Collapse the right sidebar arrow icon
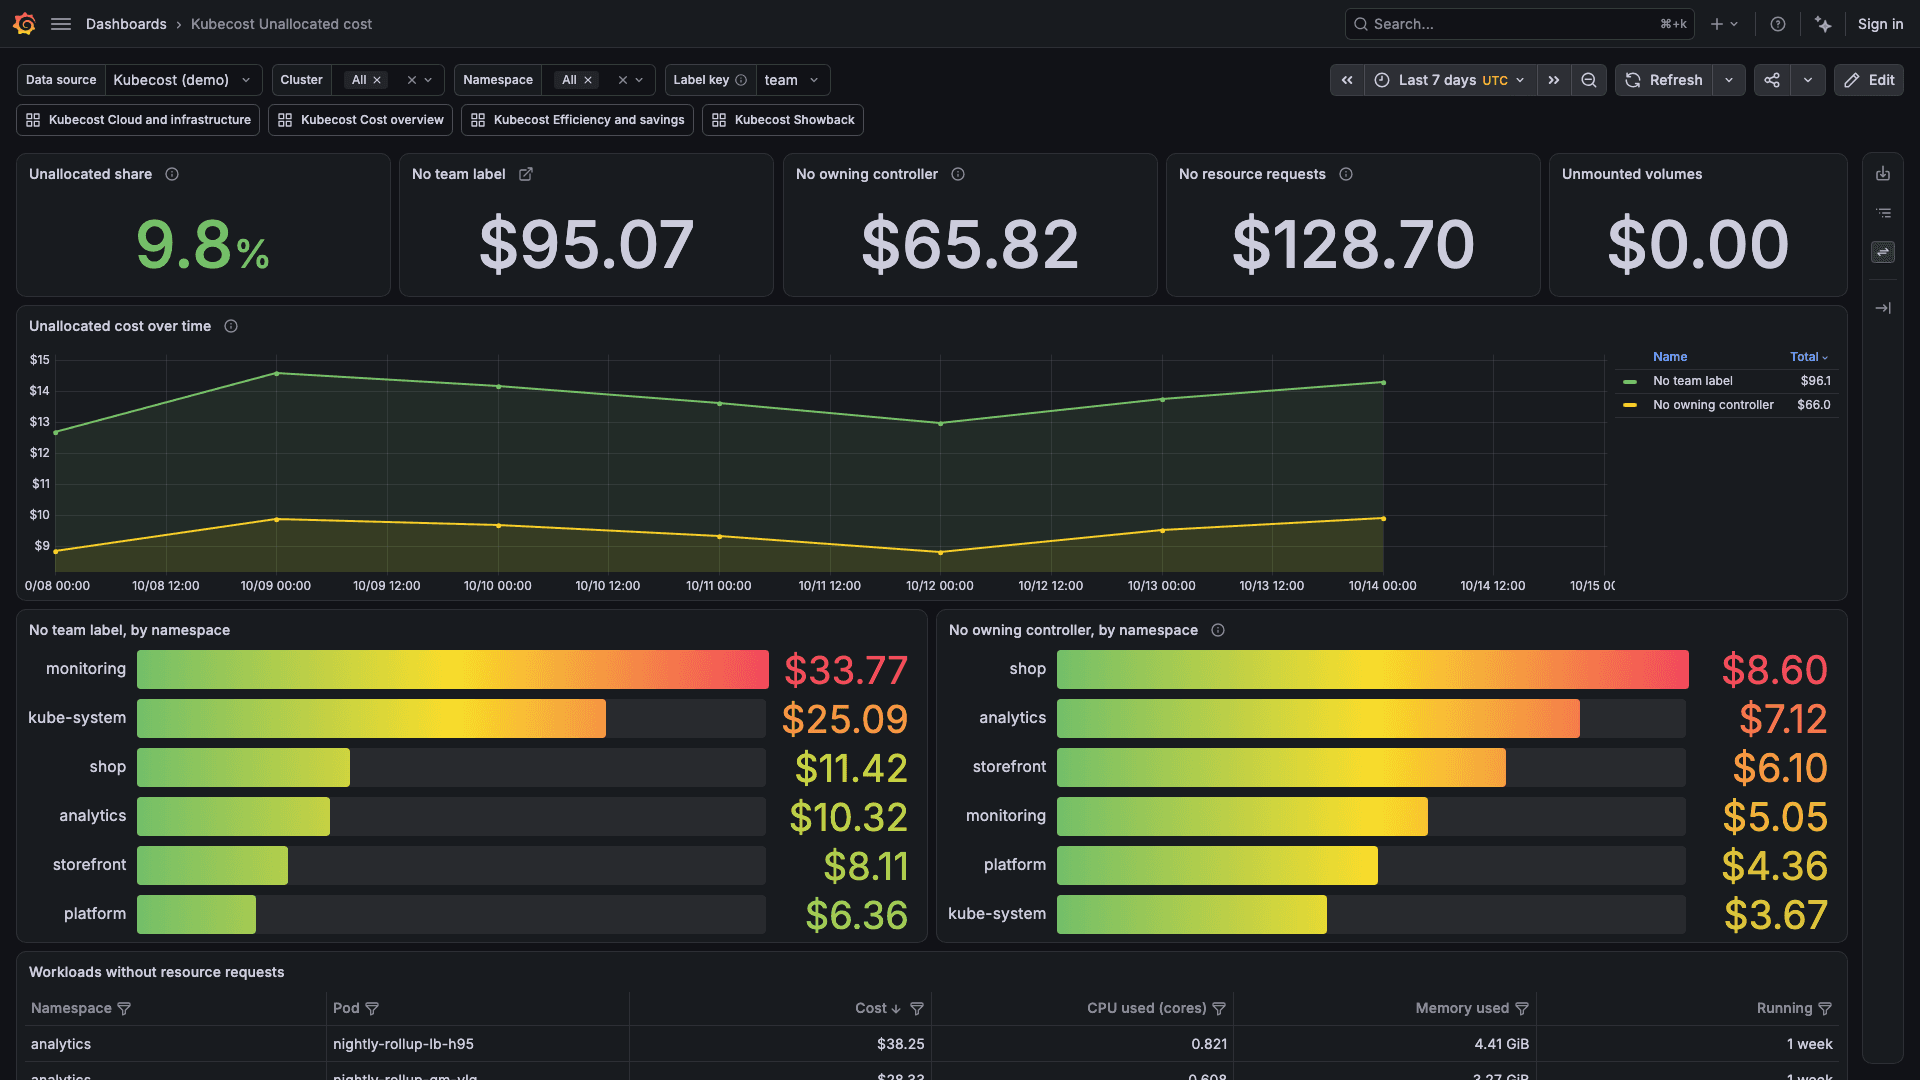 tap(1883, 308)
